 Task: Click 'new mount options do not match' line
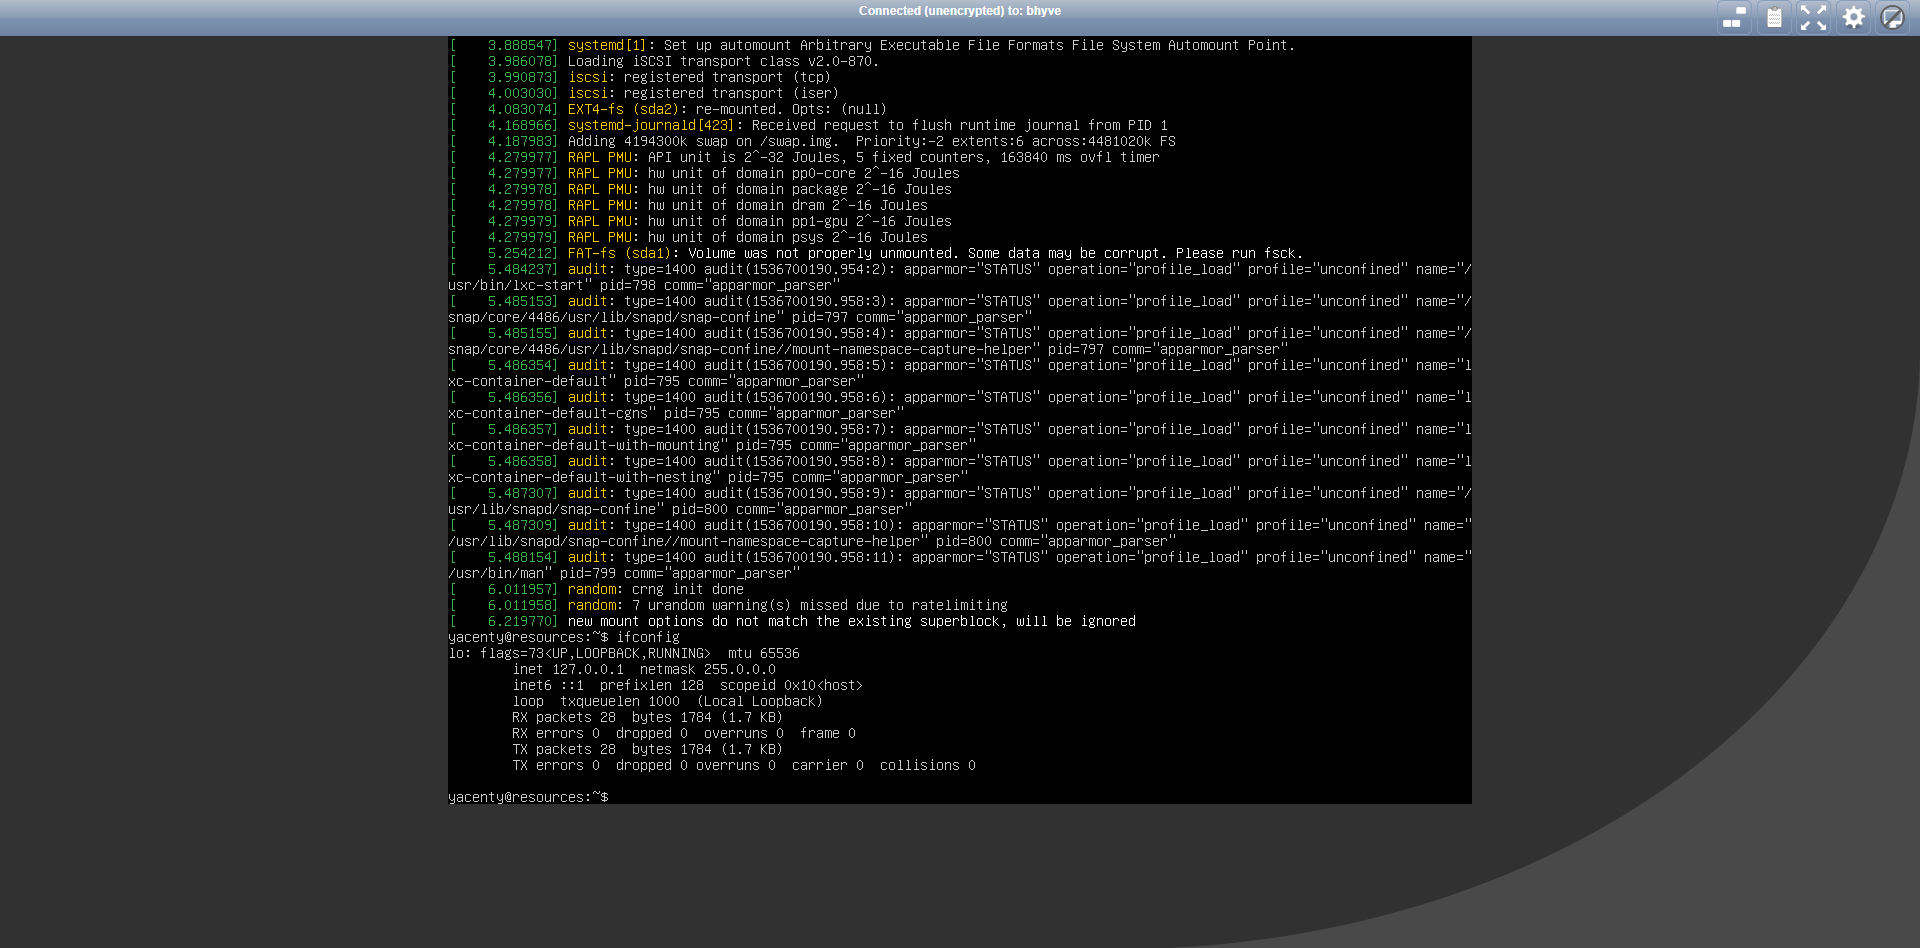click(792, 621)
